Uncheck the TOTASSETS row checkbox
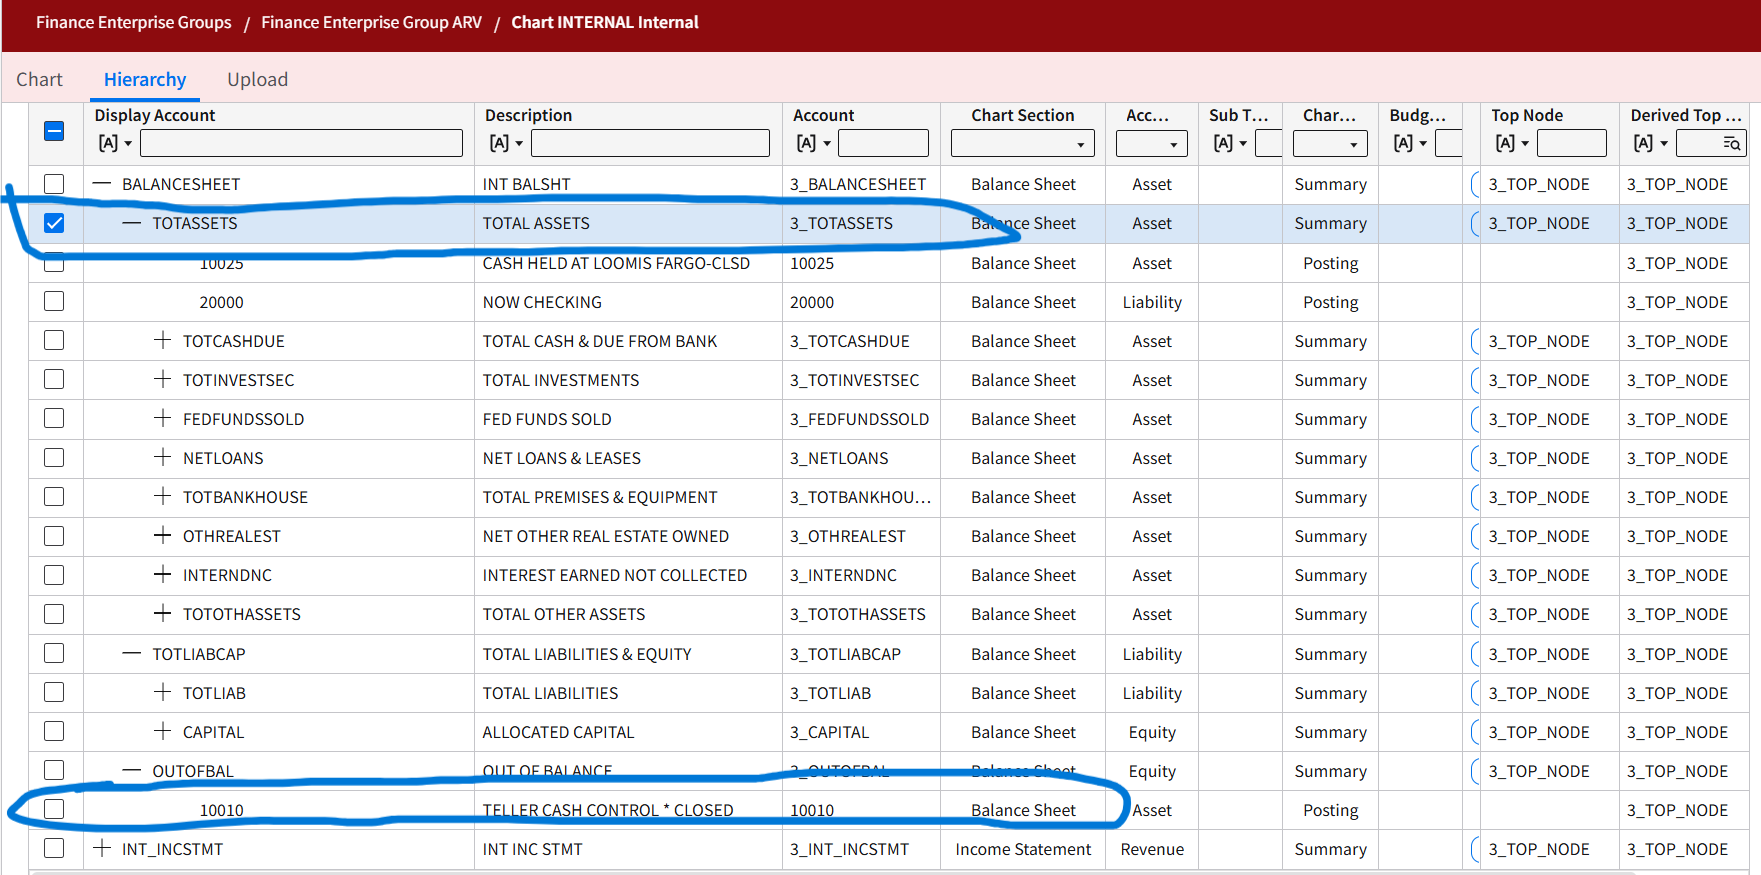The height and width of the screenshot is (875, 1761). coord(54,223)
